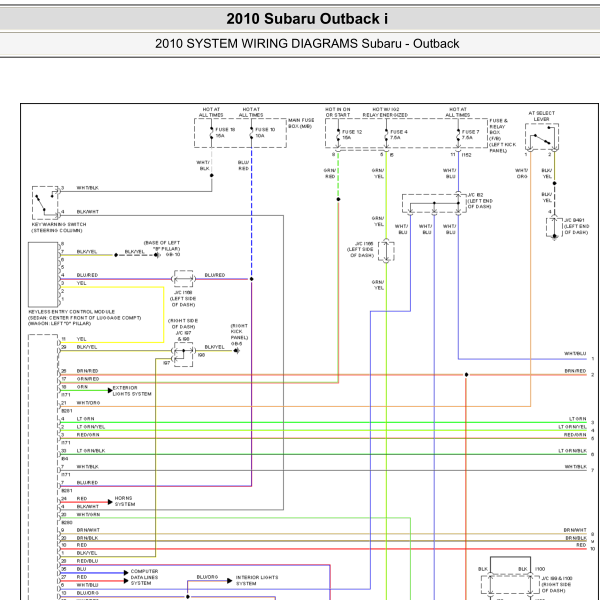
Task: Click "(BASE OF LEFT B PILLAR)" label
Action: 162,246
